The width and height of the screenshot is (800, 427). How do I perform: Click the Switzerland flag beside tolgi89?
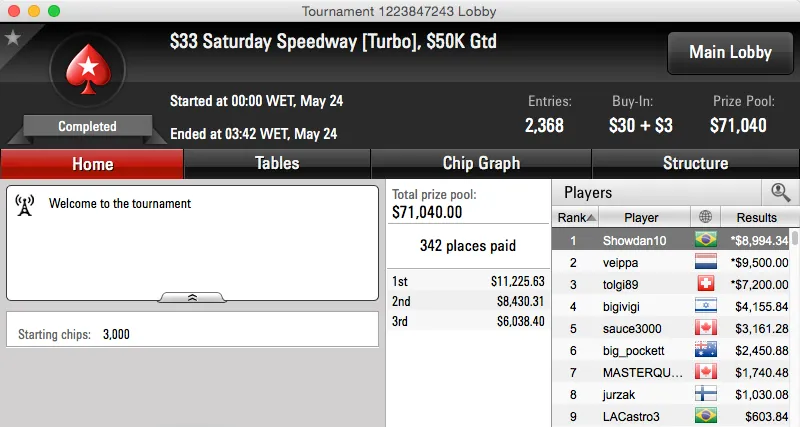[706, 284]
